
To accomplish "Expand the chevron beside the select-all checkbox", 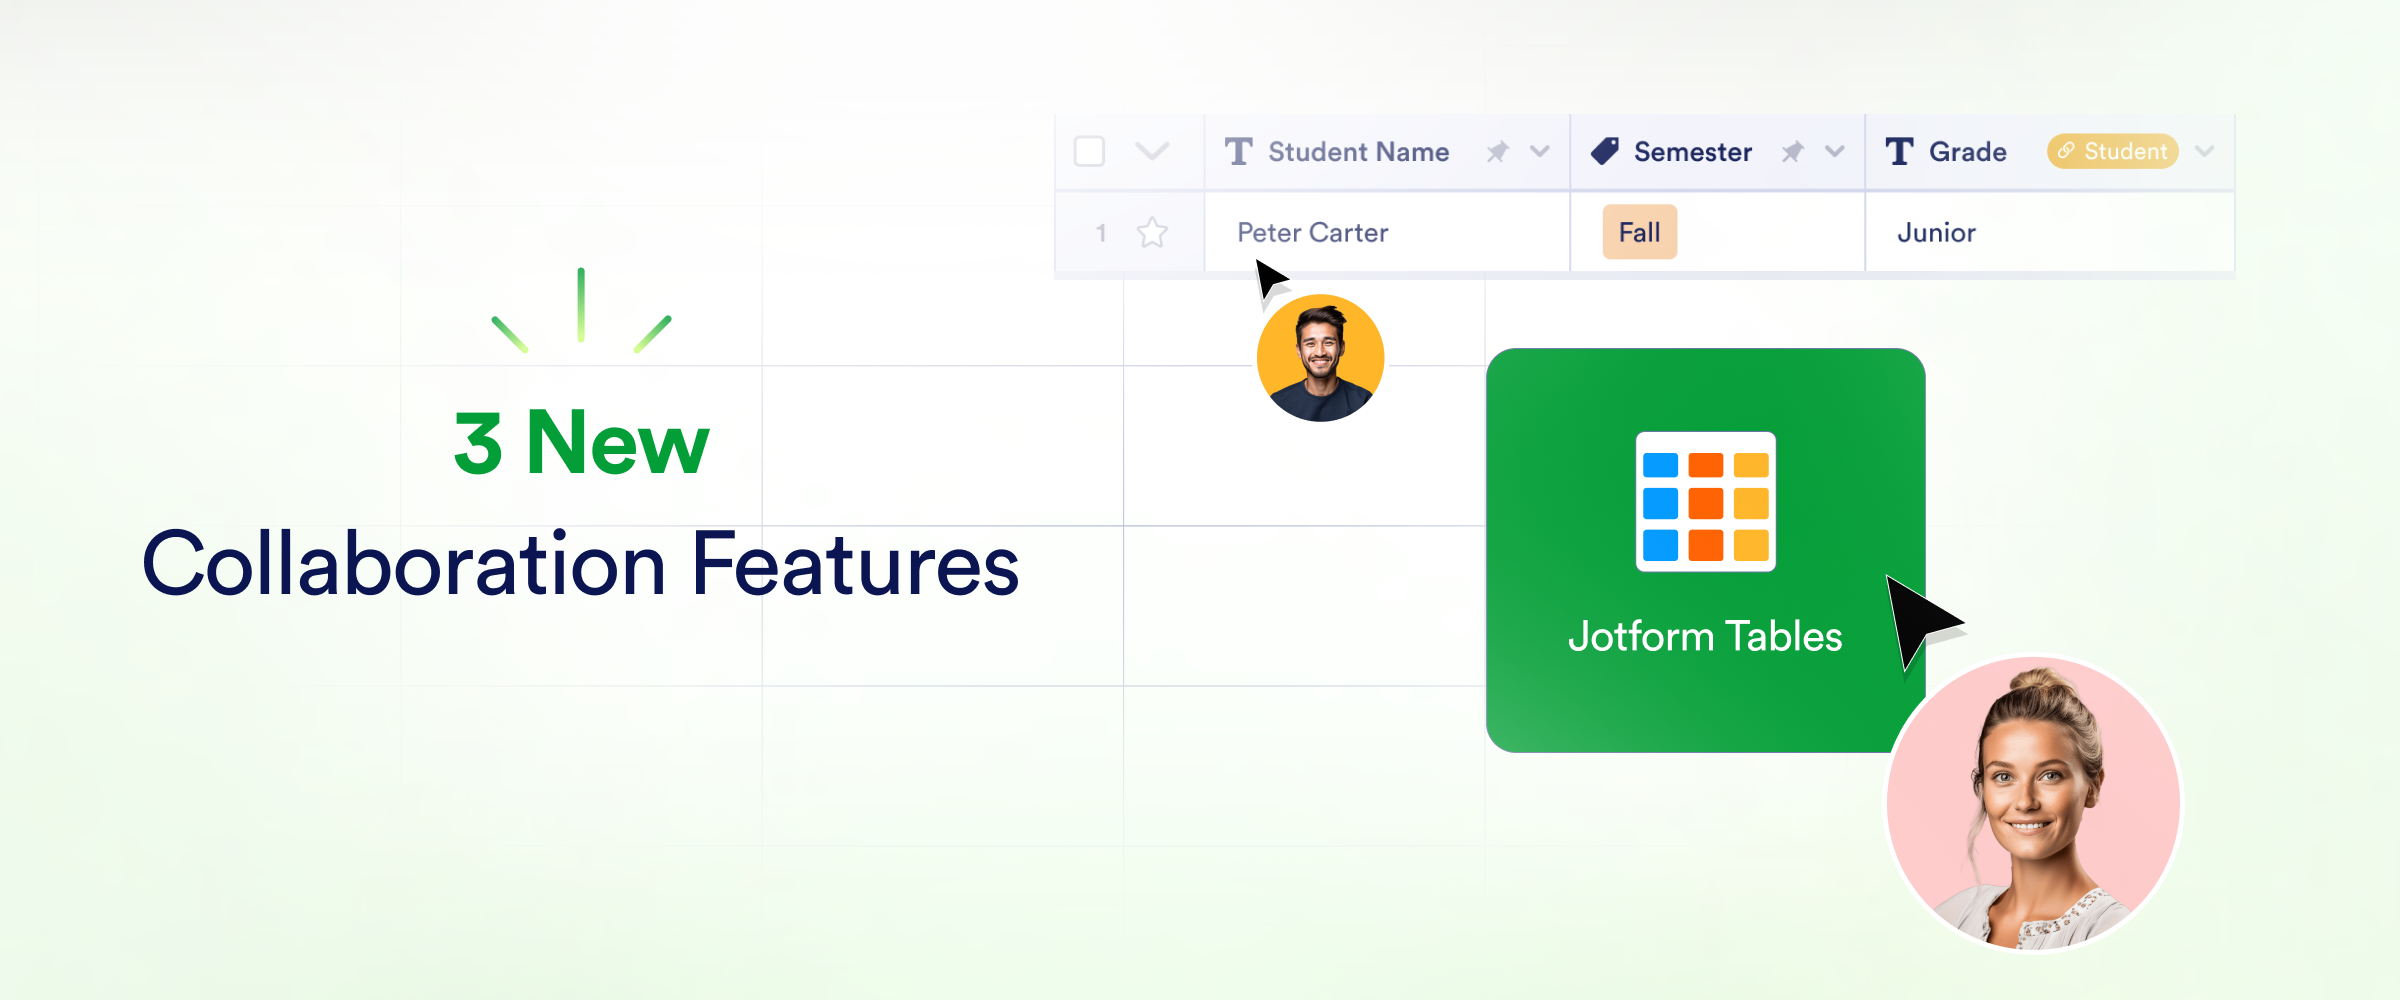I will pos(1152,152).
